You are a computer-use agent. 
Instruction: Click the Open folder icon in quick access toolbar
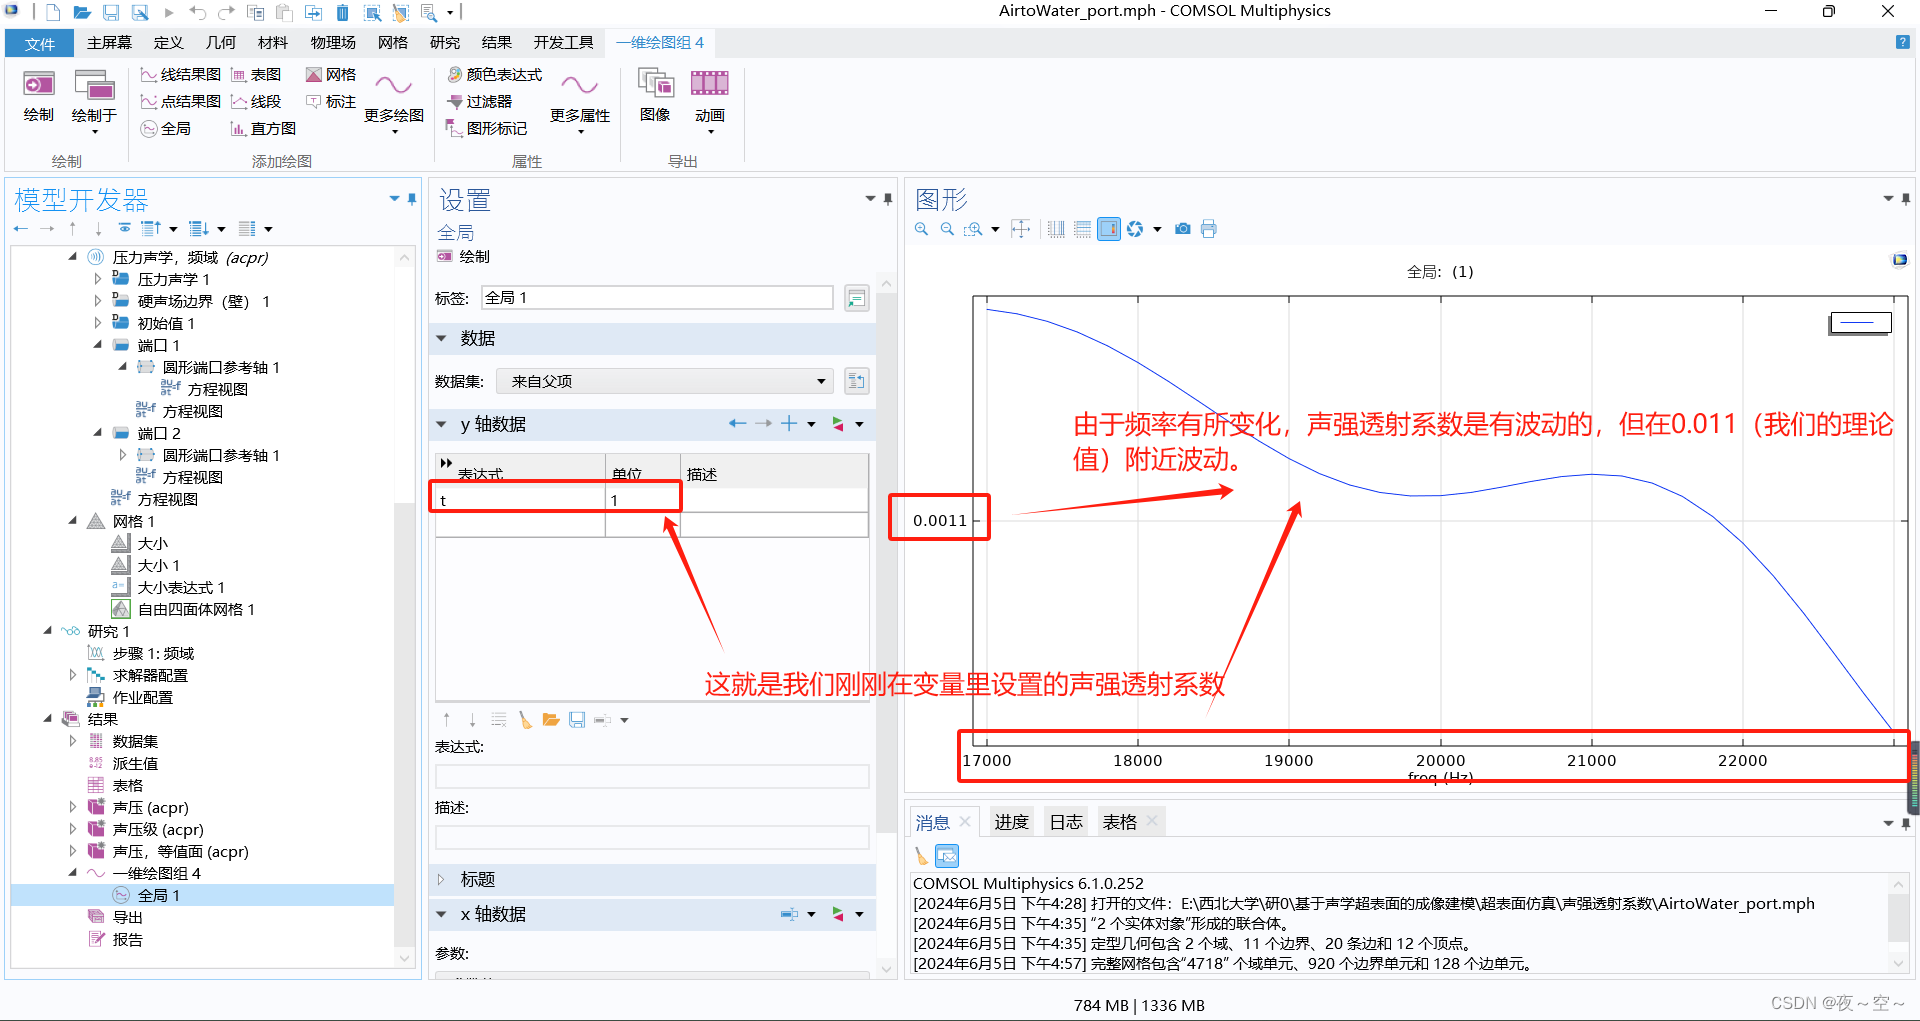click(x=82, y=13)
